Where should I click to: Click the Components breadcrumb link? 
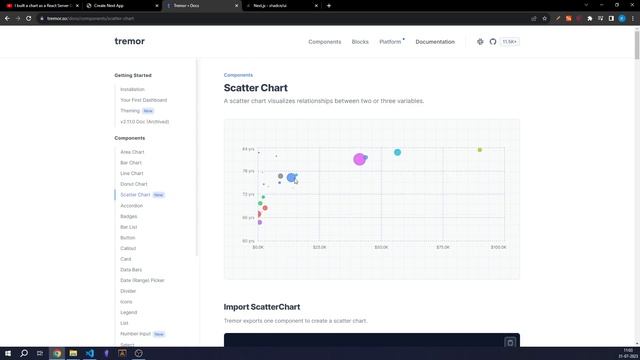238,75
